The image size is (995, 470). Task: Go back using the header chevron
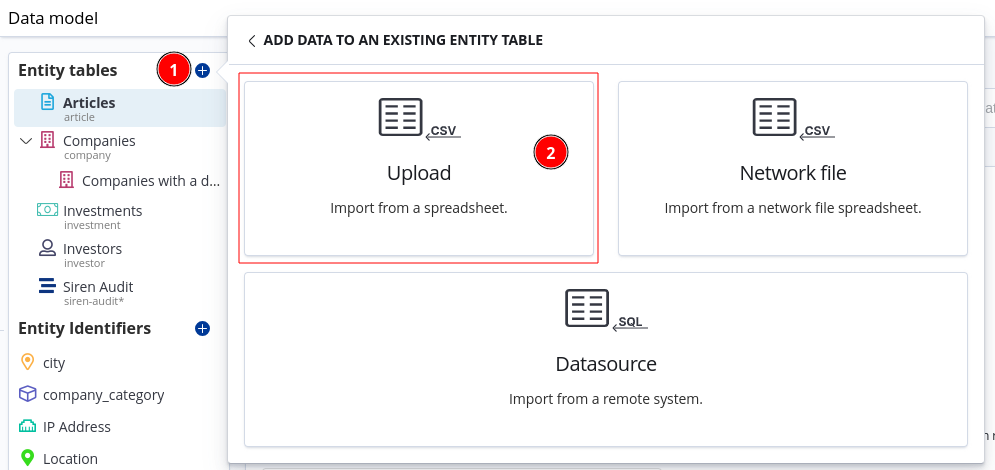click(252, 41)
